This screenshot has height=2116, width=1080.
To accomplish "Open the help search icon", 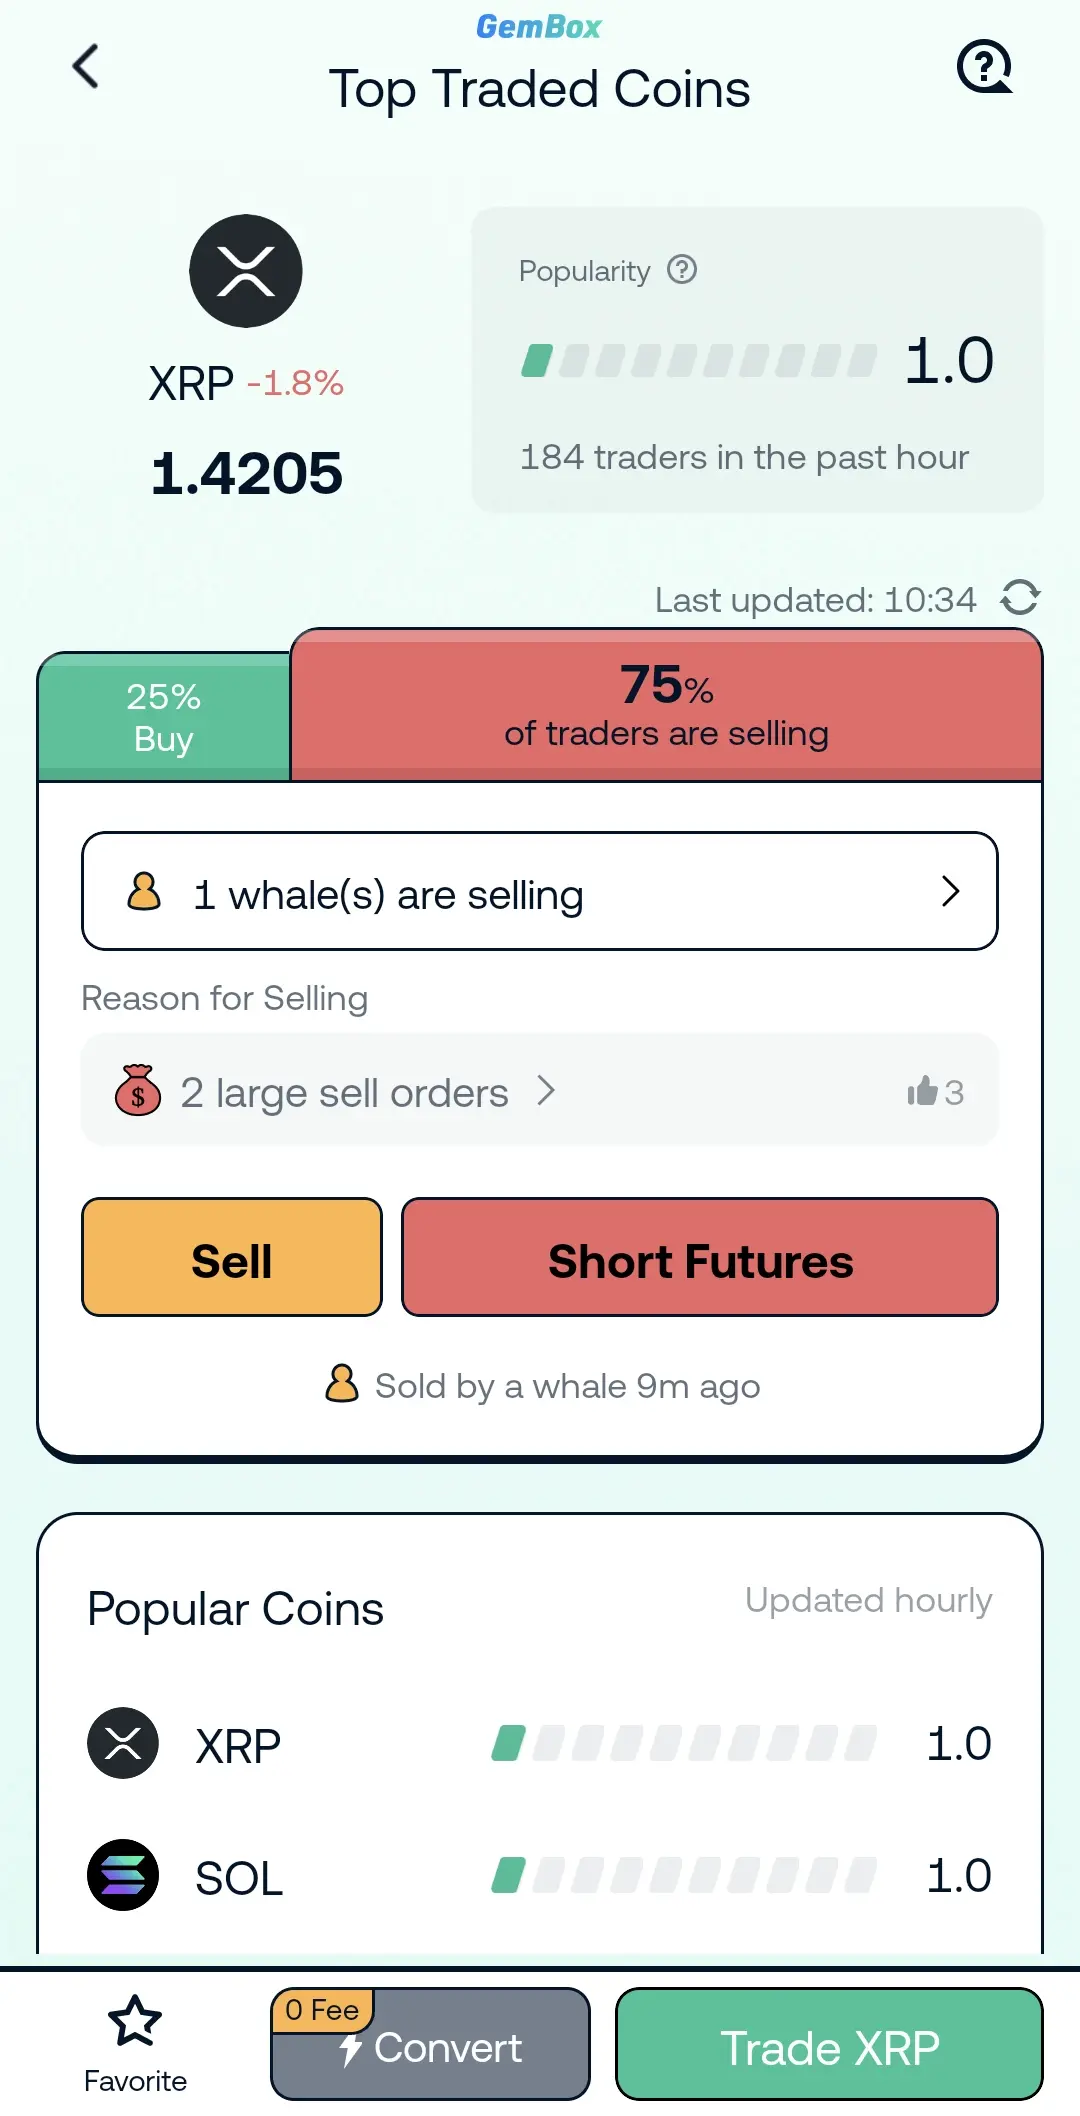I will click(x=984, y=67).
